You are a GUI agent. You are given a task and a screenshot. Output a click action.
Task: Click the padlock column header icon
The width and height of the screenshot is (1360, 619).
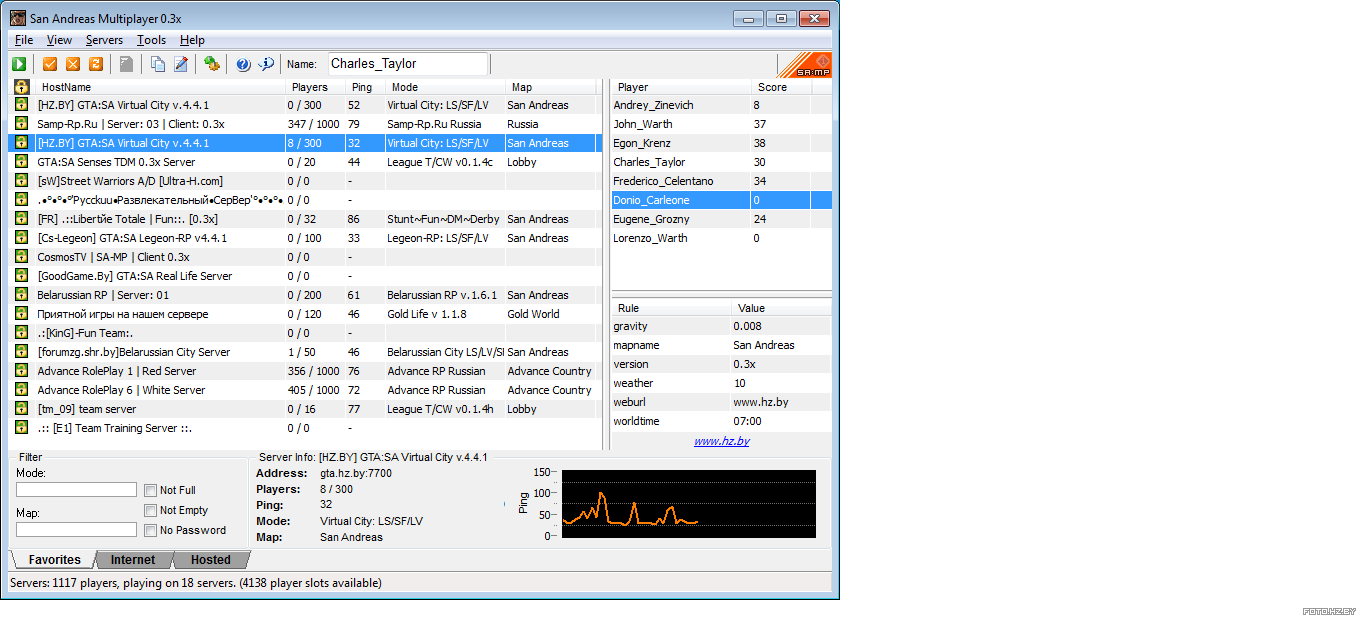pos(21,87)
